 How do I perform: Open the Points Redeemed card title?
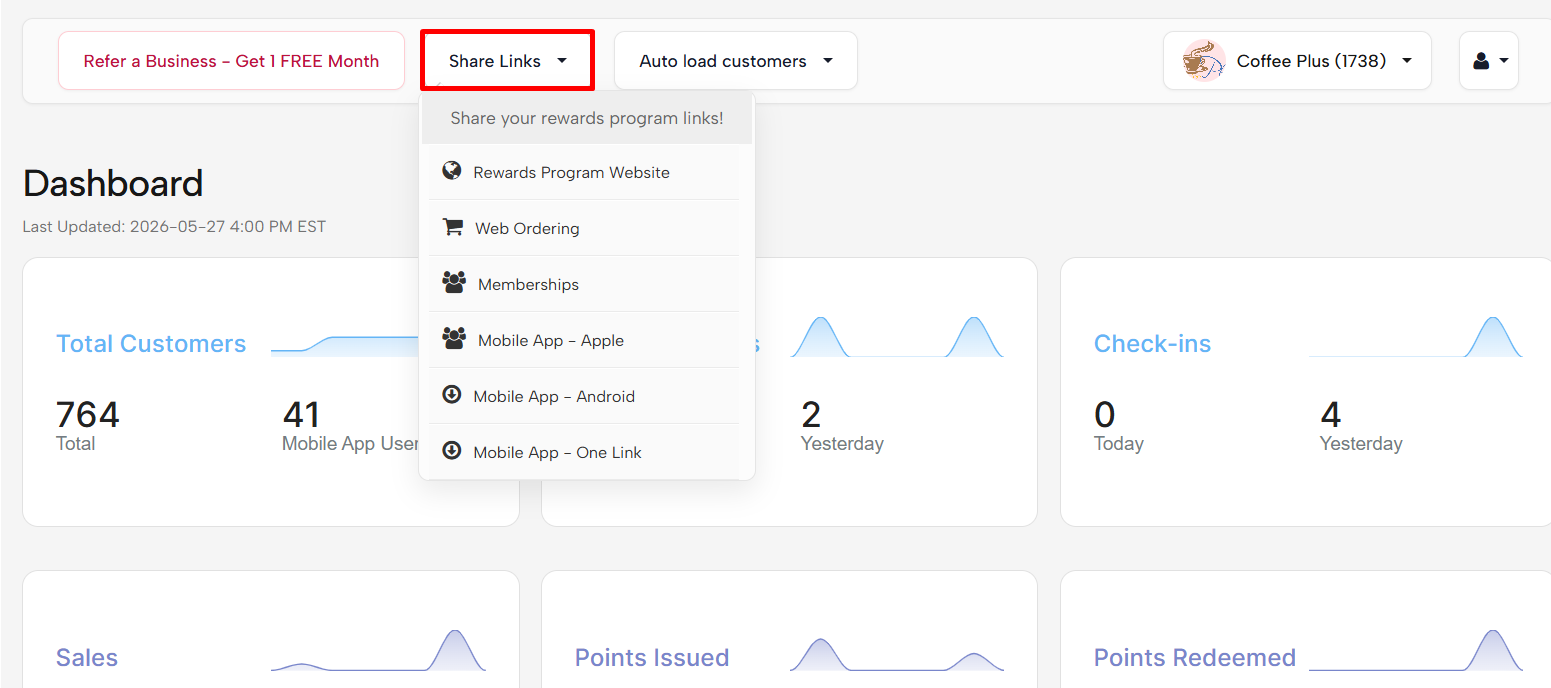click(x=1195, y=657)
